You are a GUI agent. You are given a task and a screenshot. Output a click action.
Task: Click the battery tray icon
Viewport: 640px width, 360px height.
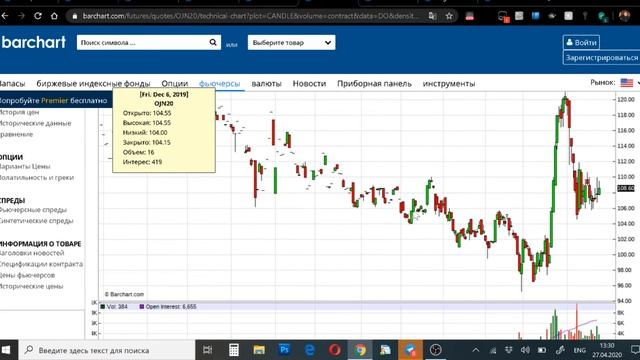pos(542,350)
